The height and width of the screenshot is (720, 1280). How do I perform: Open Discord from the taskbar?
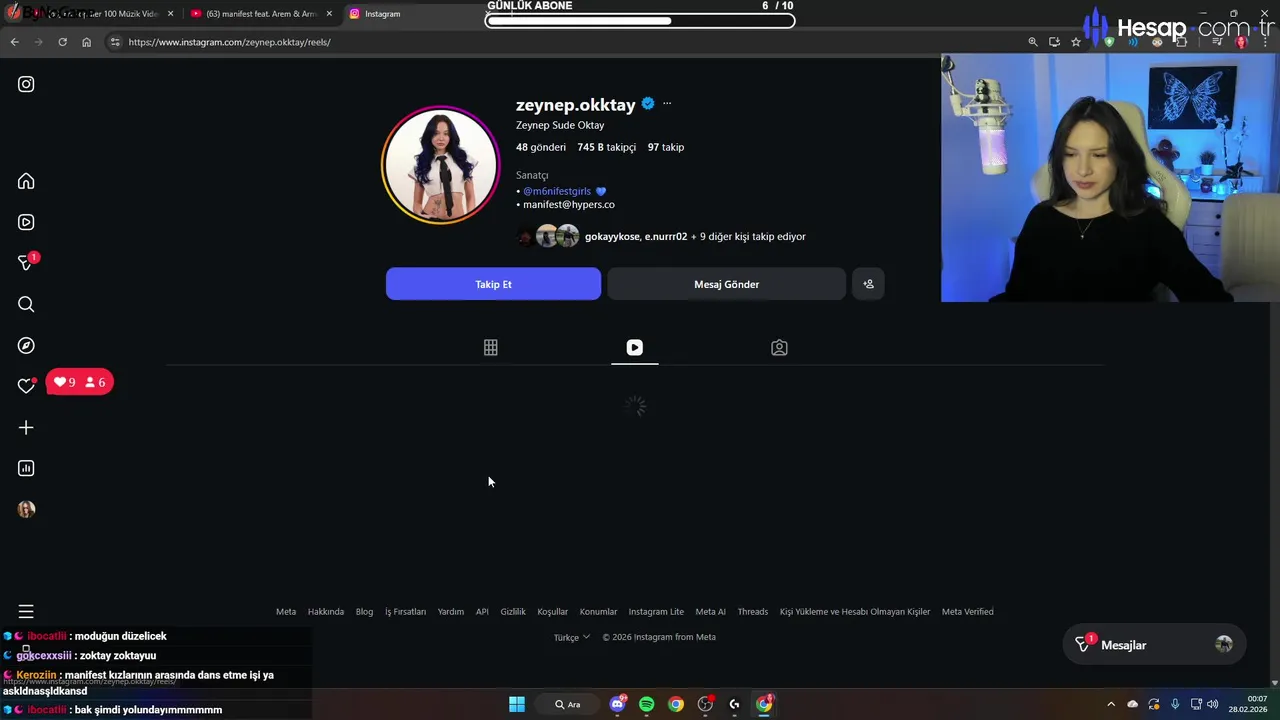[x=618, y=704]
